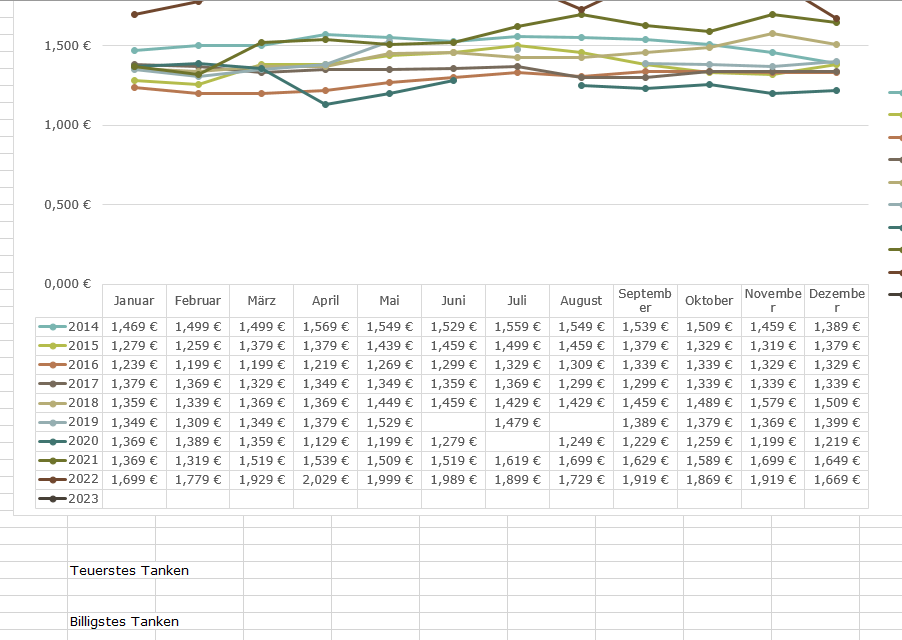Click the September column header
This screenshot has height=640, width=902.
(x=645, y=300)
